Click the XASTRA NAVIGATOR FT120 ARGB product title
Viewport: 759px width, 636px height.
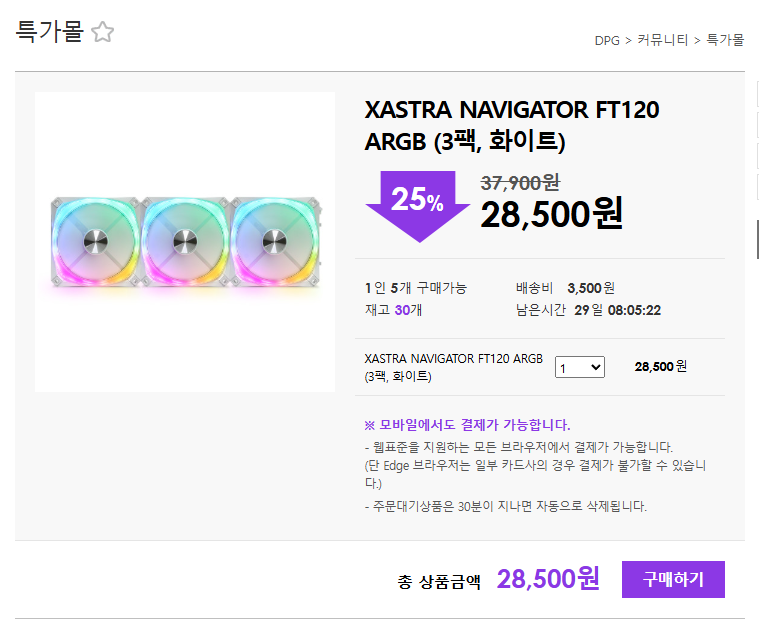pyautogui.click(x=512, y=125)
